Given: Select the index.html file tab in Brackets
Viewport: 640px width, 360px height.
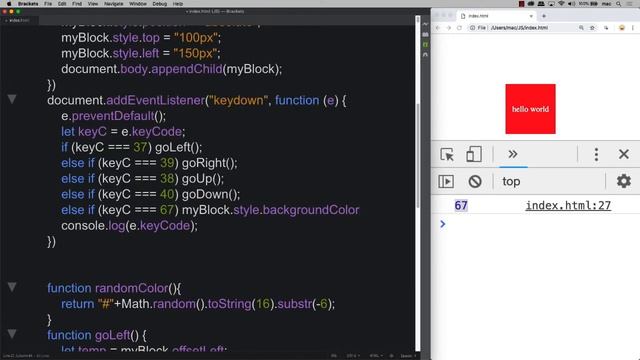Looking at the screenshot, I should click(x=19, y=20).
